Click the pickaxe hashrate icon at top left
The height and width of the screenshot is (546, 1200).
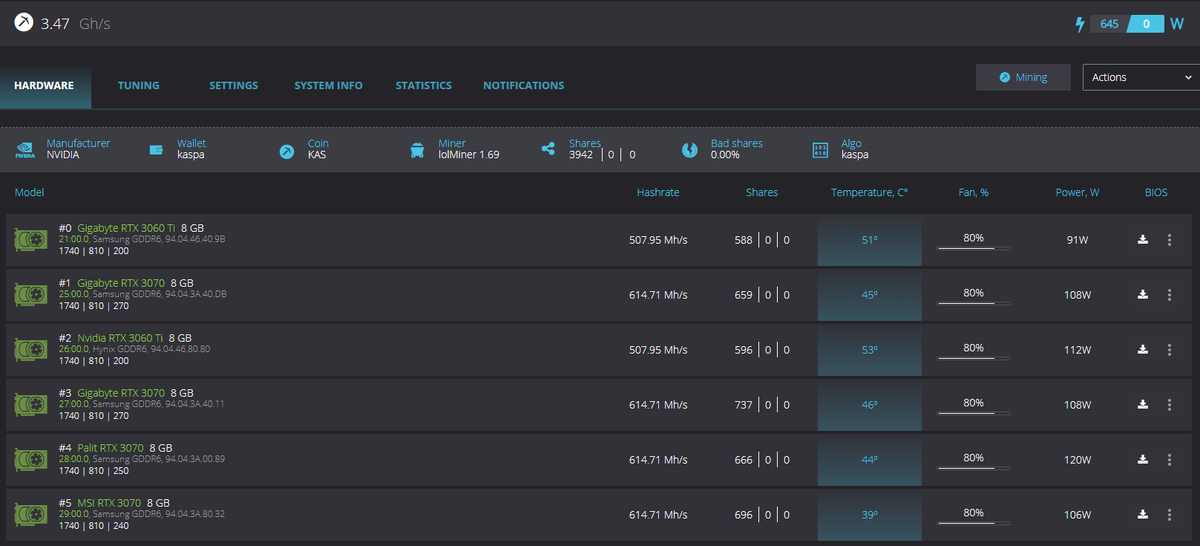click(24, 22)
